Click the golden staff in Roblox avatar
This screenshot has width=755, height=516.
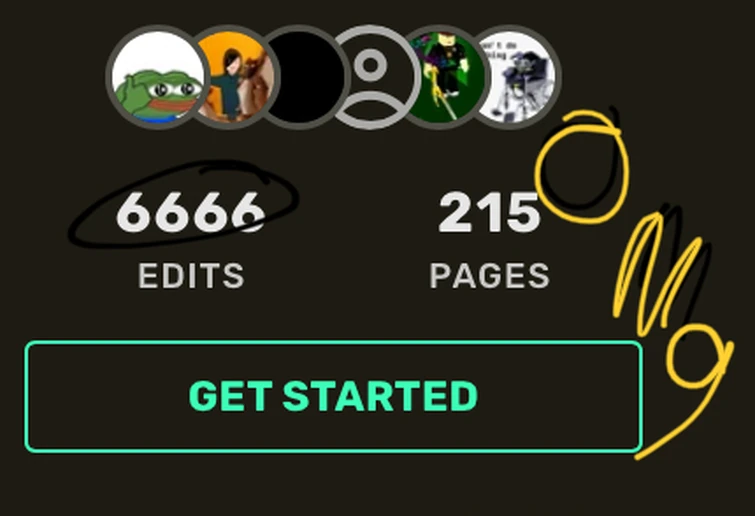pos(438,92)
